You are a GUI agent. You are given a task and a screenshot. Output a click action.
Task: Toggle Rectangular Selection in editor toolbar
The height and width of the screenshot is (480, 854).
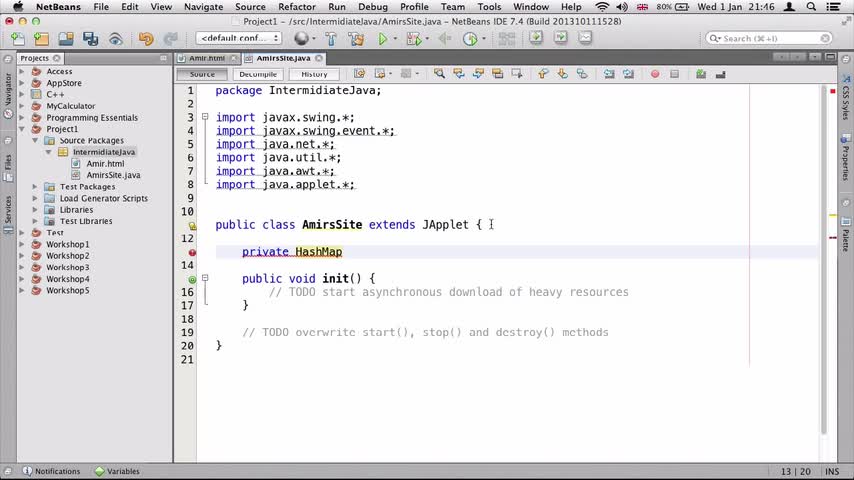coord(517,74)
